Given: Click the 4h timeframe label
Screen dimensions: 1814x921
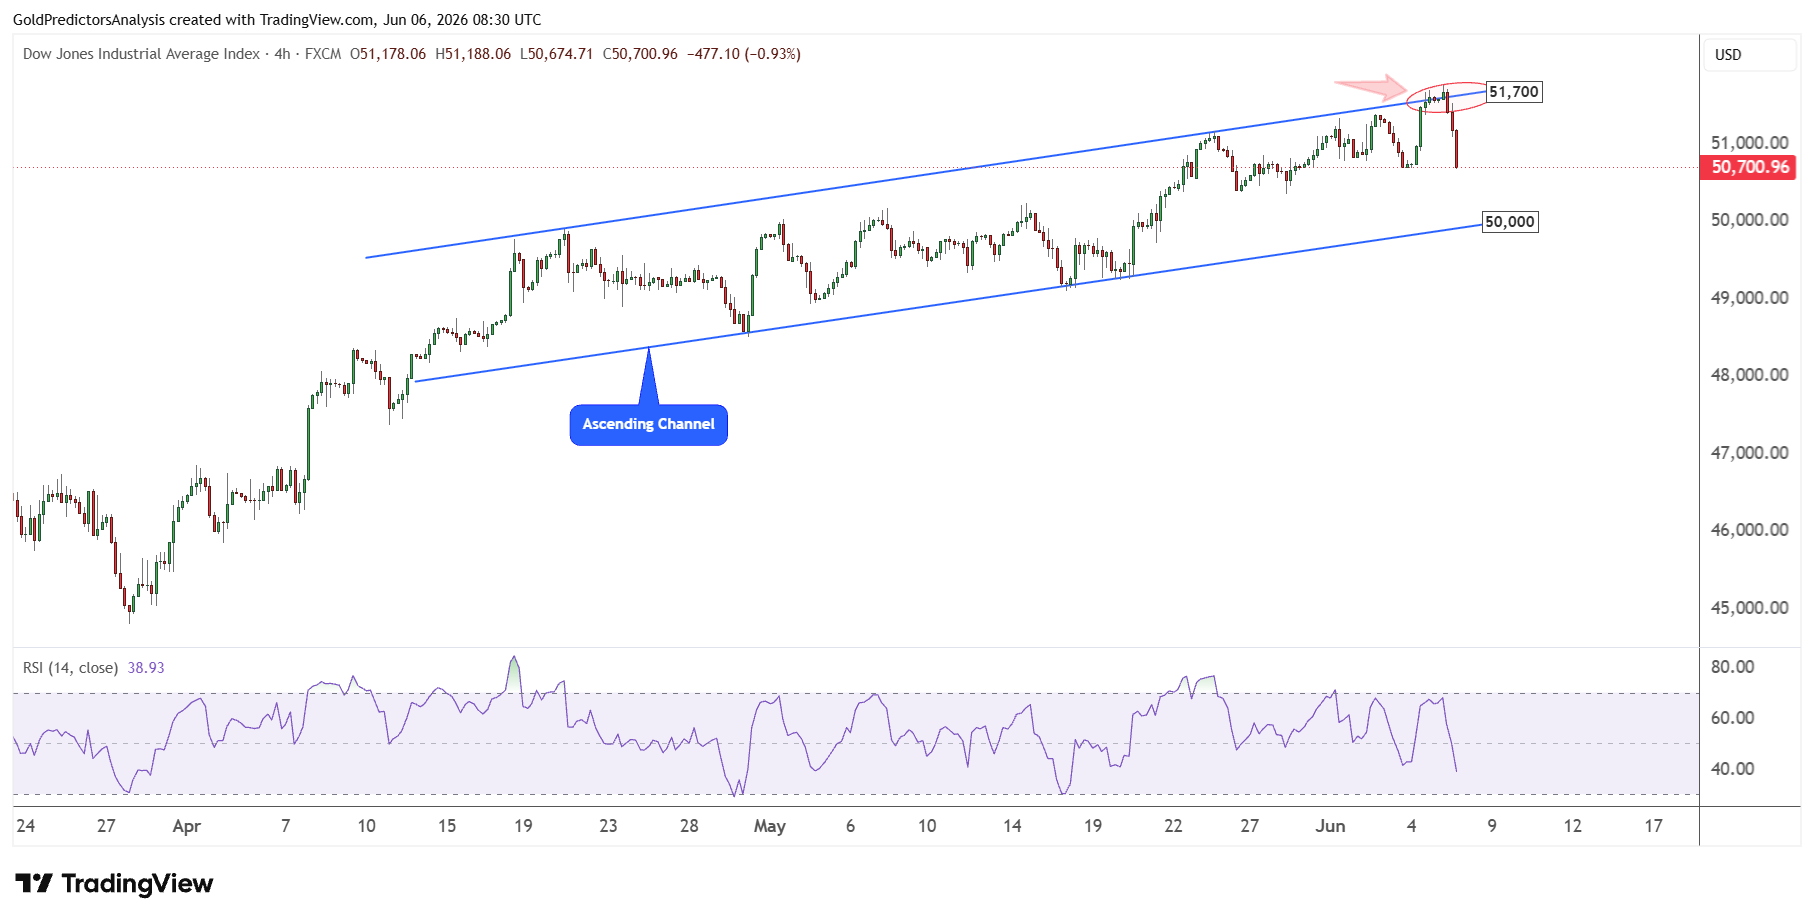Looking at the screenshot, I should [282, 54].
